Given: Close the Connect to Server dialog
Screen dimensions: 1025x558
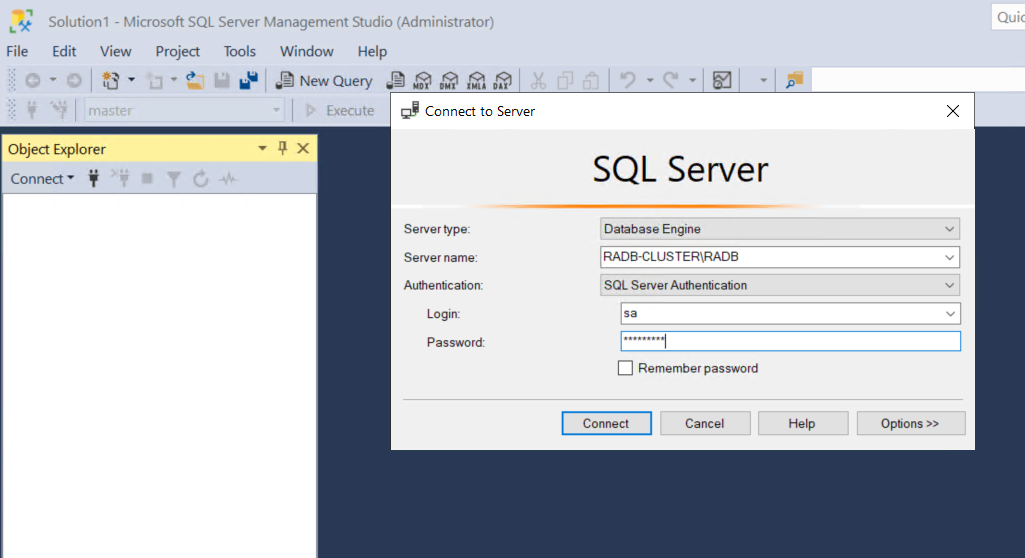Looking at the screenshot, I should 952,111.
